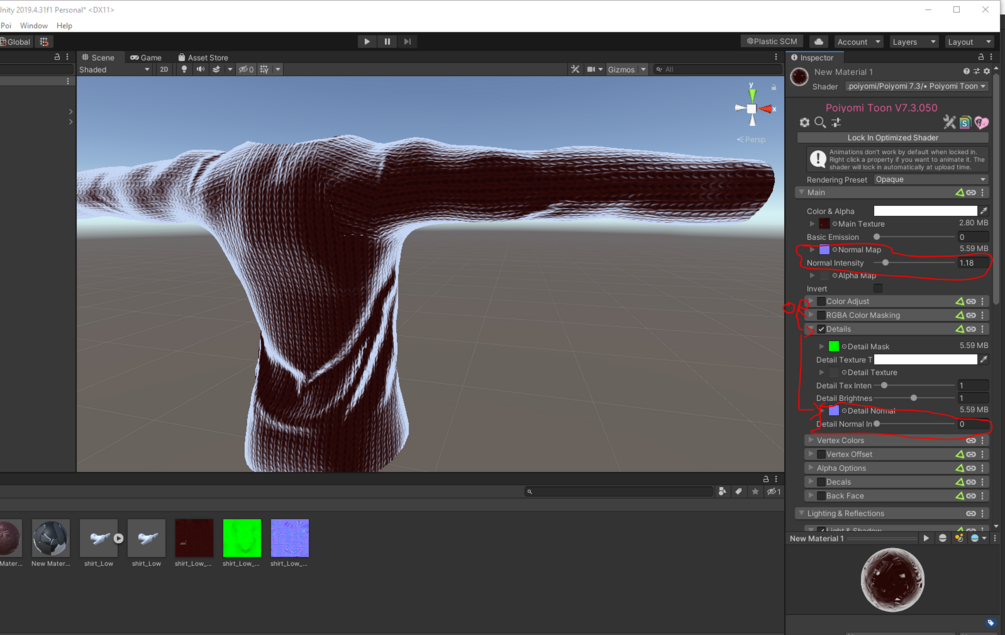Enable the Color Adjust checkbox
This screenshot has height=635, width=1005.
(821, 301)
